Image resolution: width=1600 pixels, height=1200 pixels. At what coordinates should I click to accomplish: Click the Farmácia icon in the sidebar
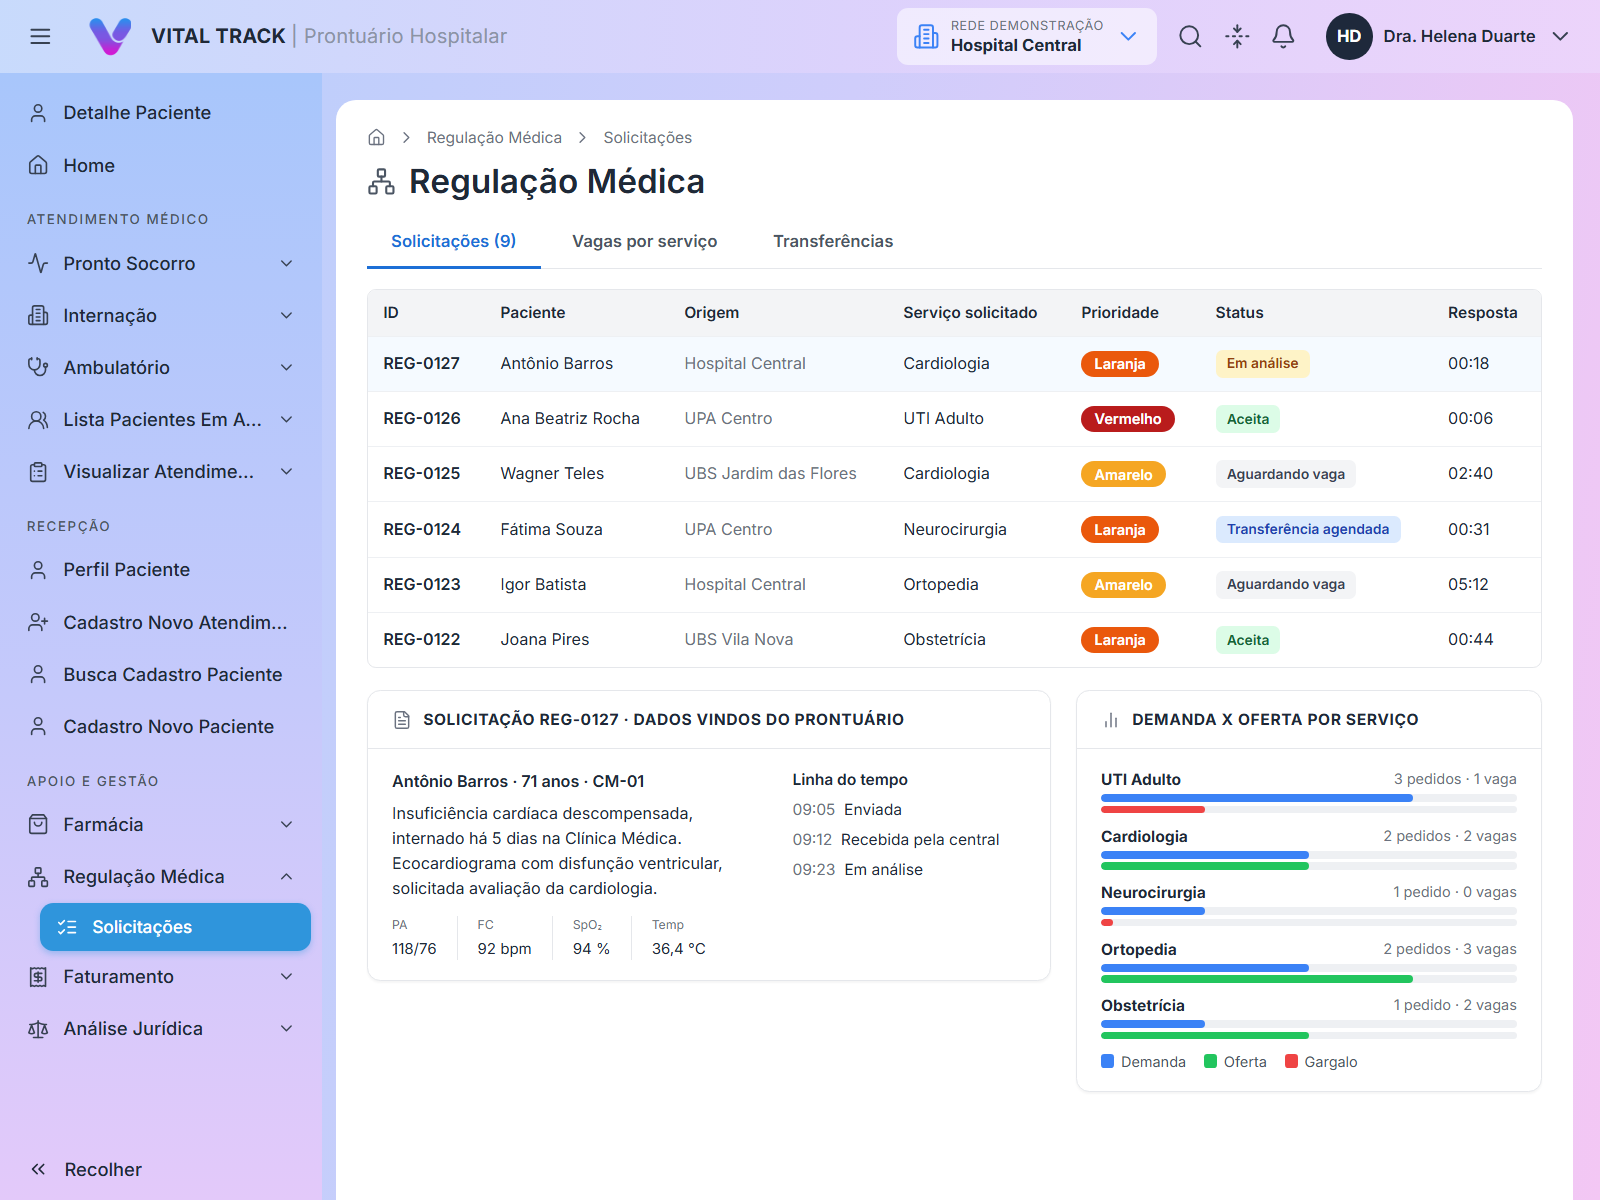(38, 824)
